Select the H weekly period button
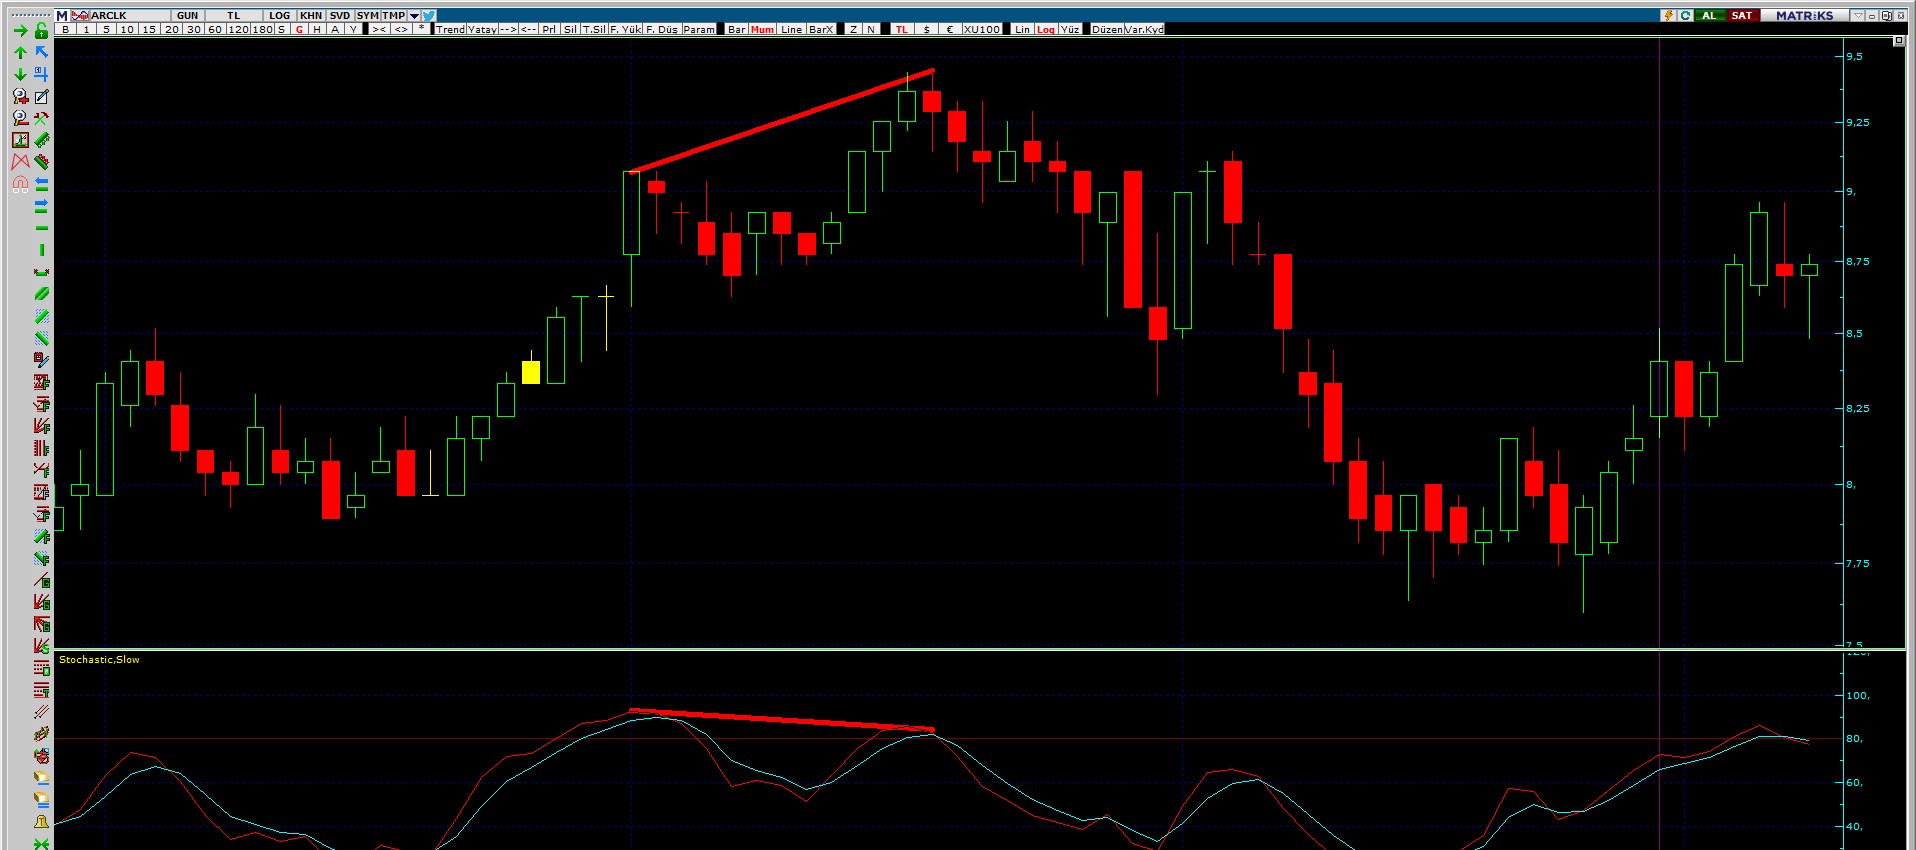The height and width of the screenshot is (850, 1916). (317, 29)
